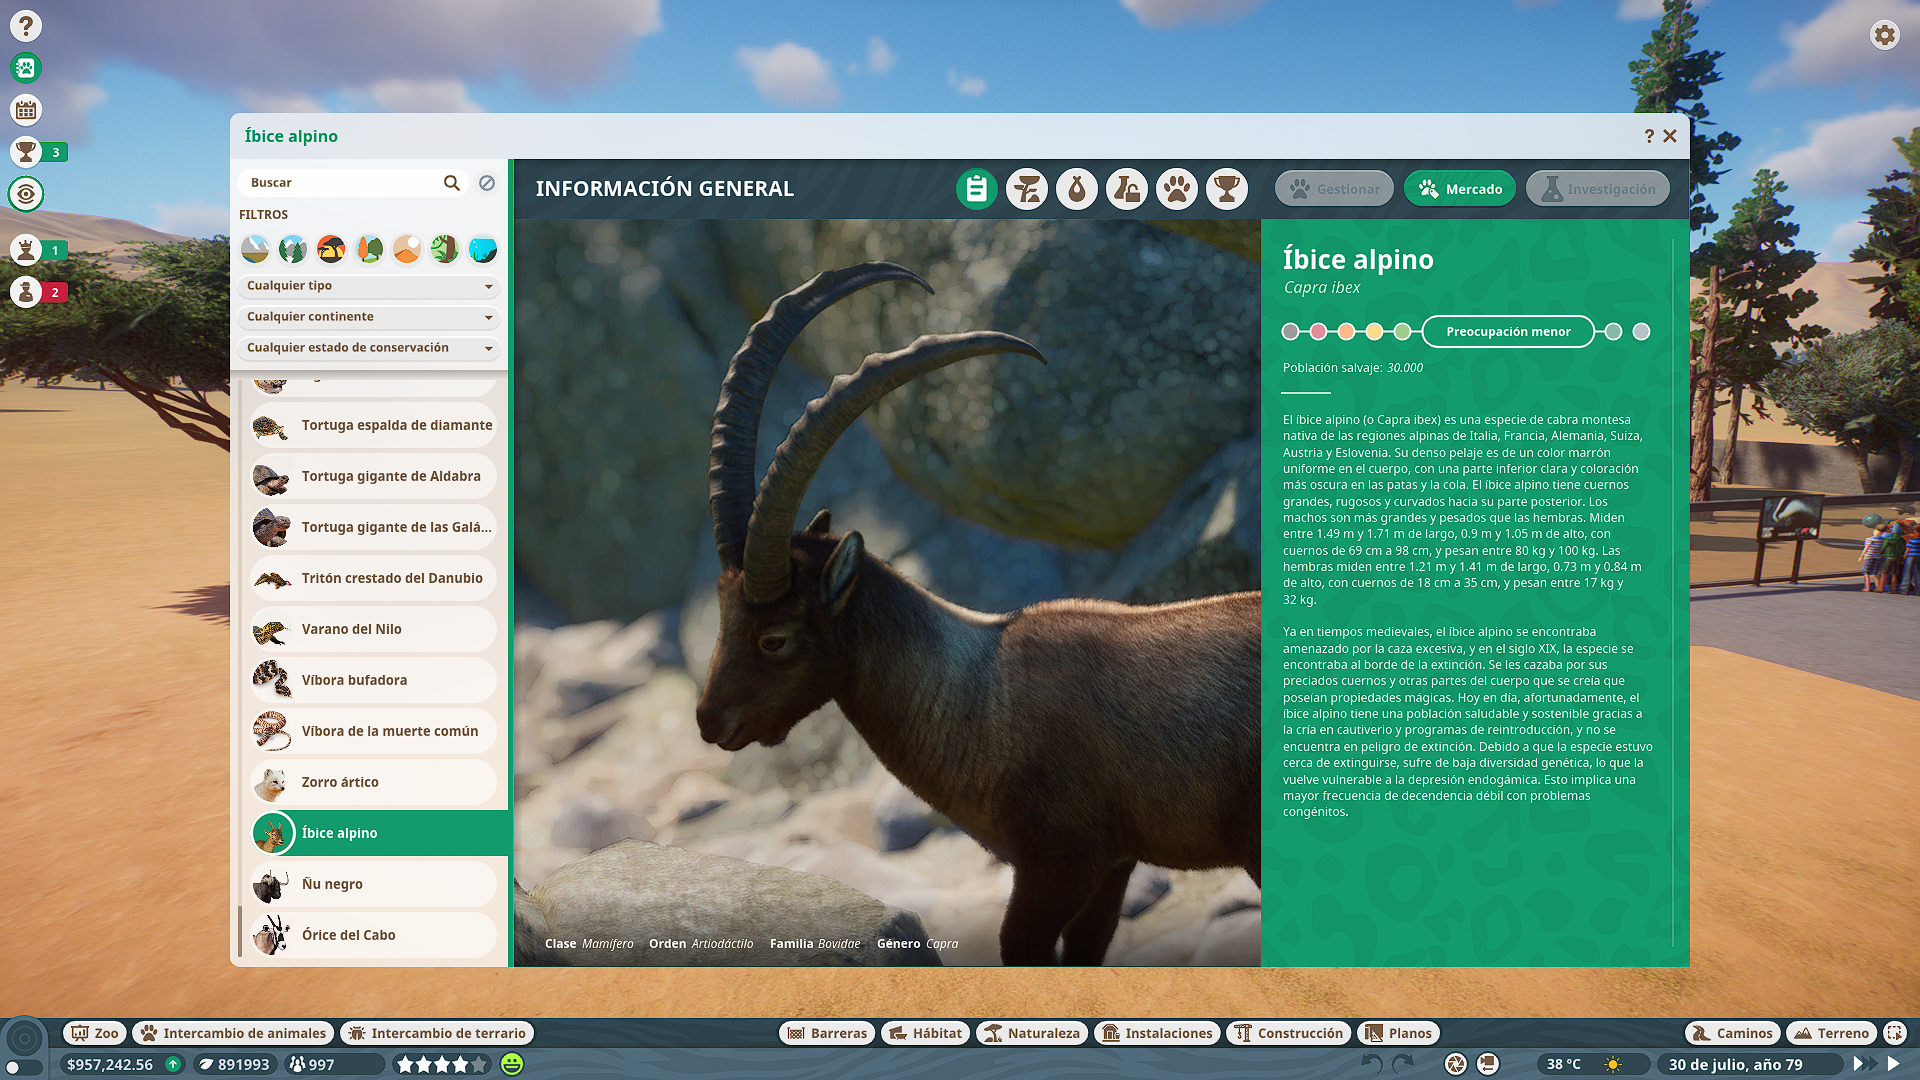1920x1080 pixels.
Task: Open Intercambio de animales
Action: 233,1033
